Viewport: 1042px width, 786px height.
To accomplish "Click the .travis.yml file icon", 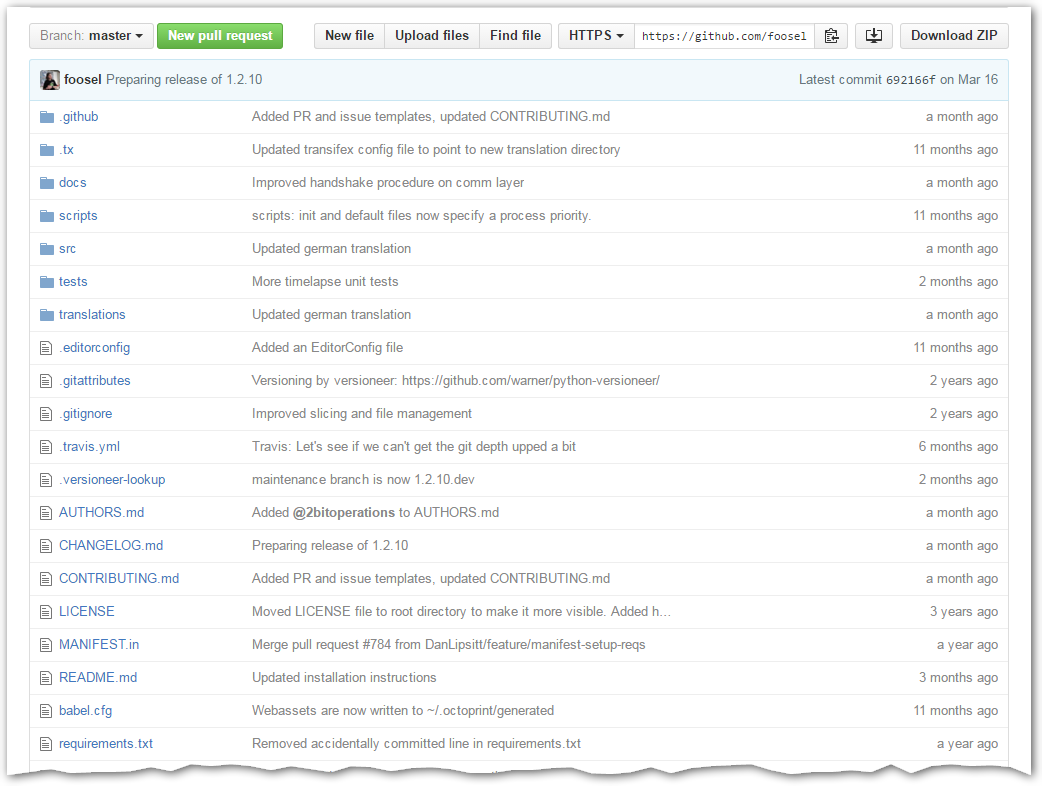I will [45, 446].
